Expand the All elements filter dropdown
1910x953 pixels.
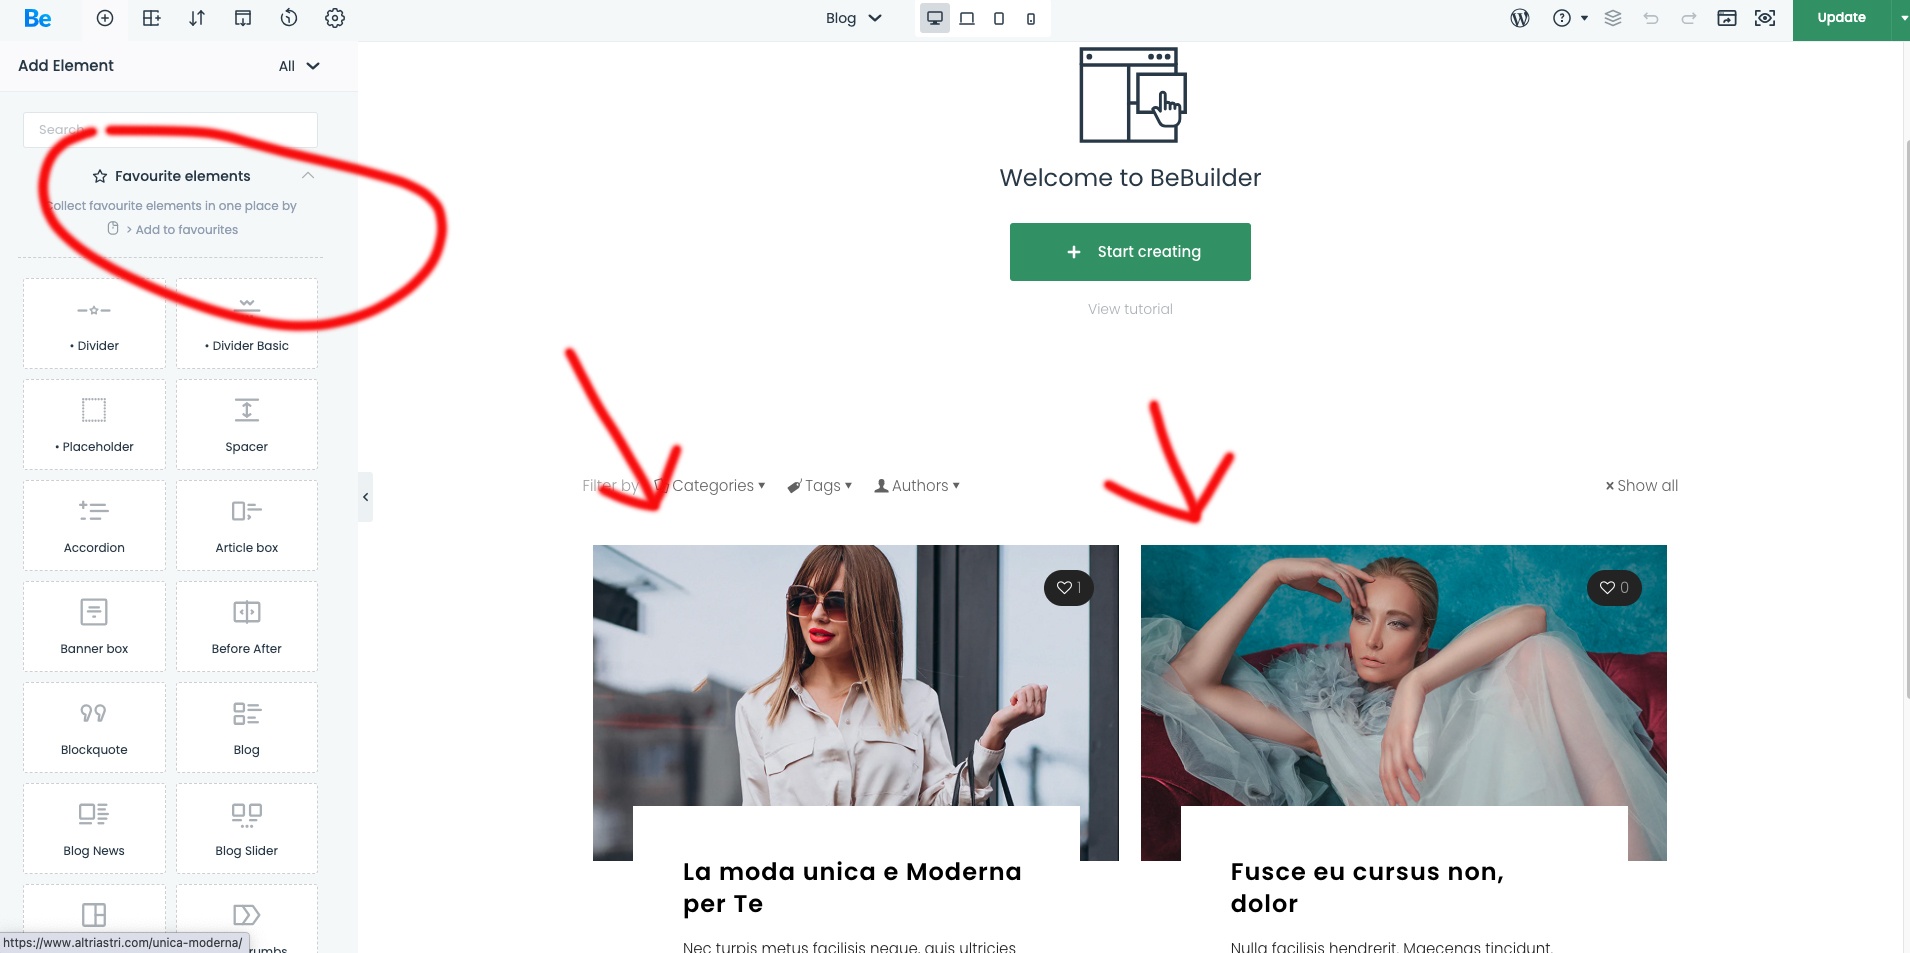(298, 66)
